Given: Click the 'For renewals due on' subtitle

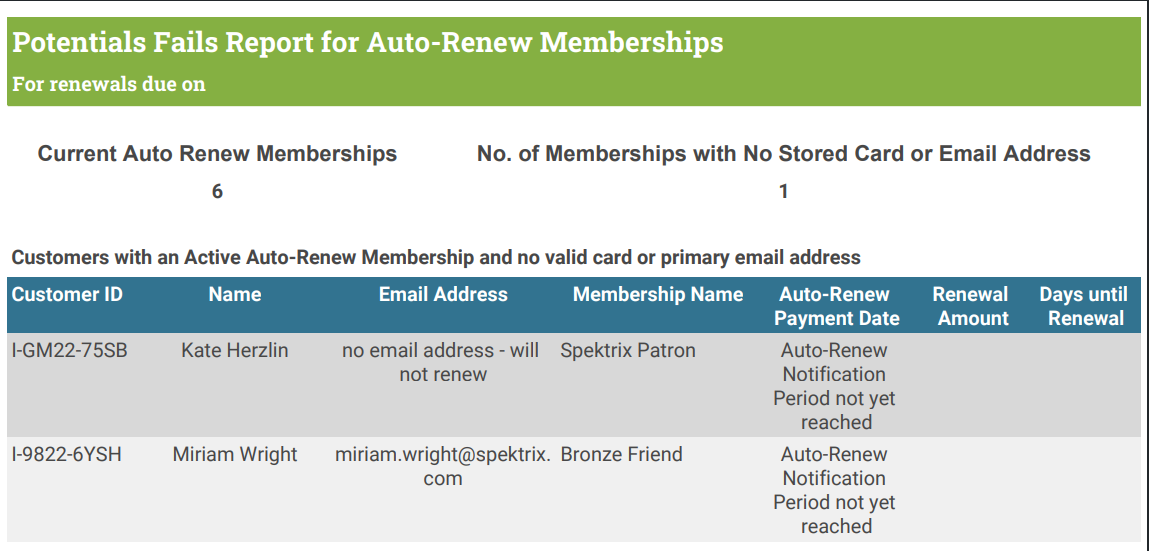Looking at the screenshot, I should click(109, 84).
